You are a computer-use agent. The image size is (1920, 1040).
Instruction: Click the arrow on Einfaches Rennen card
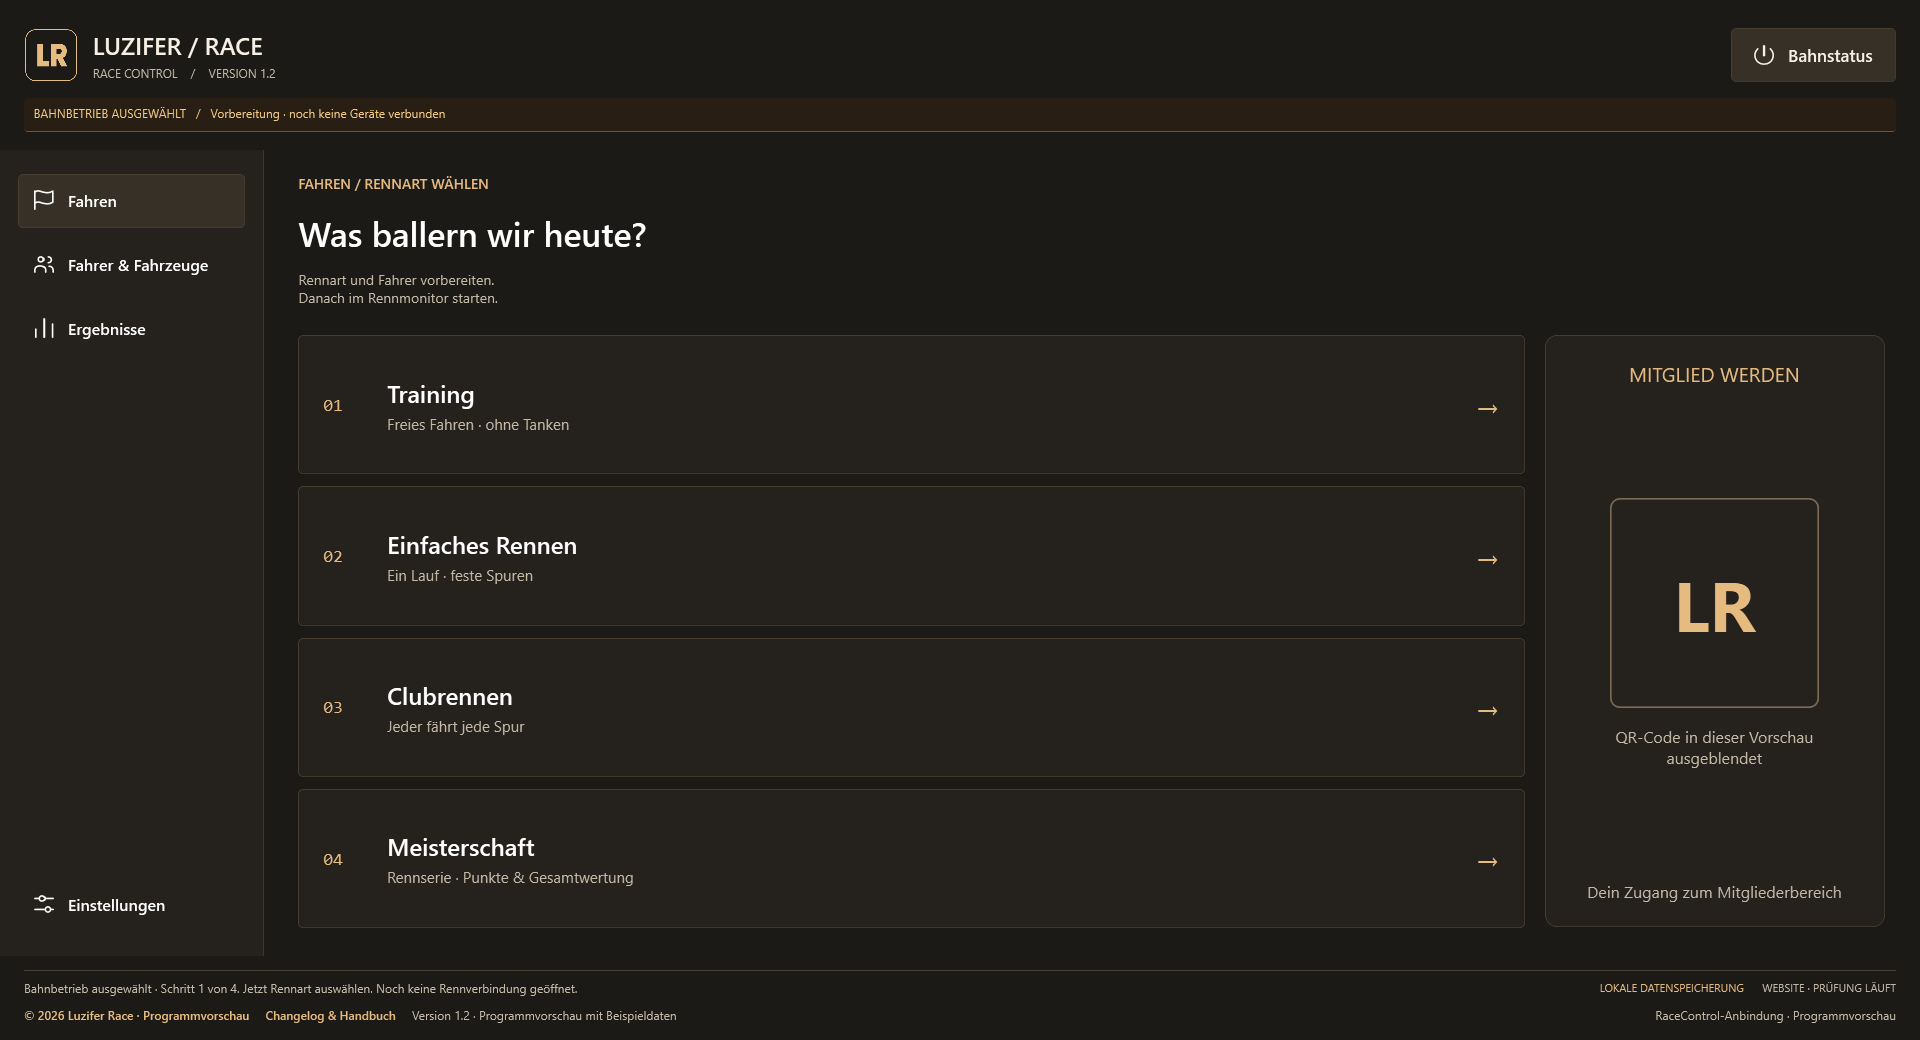(1488, 560)
